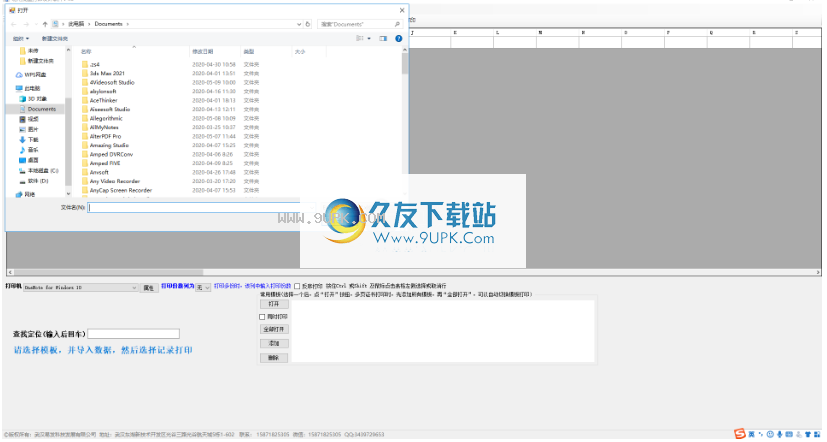Open 3ds Max 2021 folder icon
This screenshot has width=827, height=442.
(x=85, y=73)
